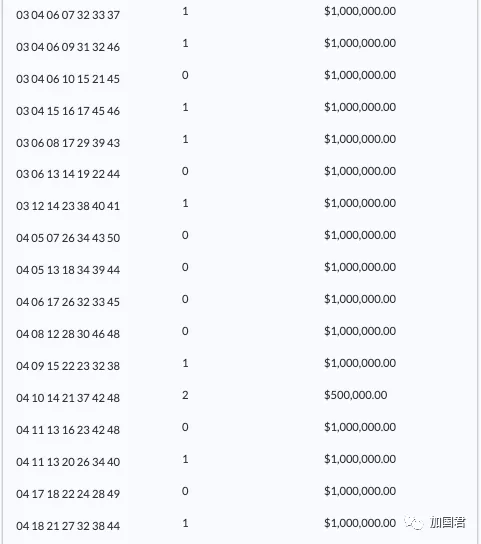Click the 加国君 watermark text
Image resolution: width=481 pixels, height=544 pixels.
click(x=448, y=522)
